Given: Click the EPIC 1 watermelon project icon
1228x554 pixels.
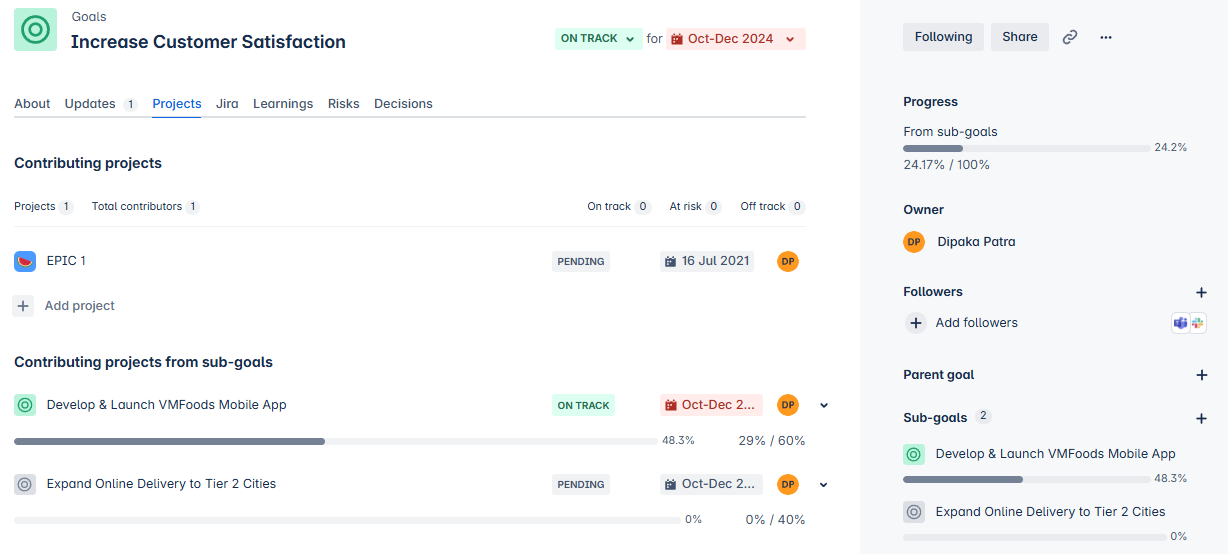Looking at the screenshot, I should 25,261.
